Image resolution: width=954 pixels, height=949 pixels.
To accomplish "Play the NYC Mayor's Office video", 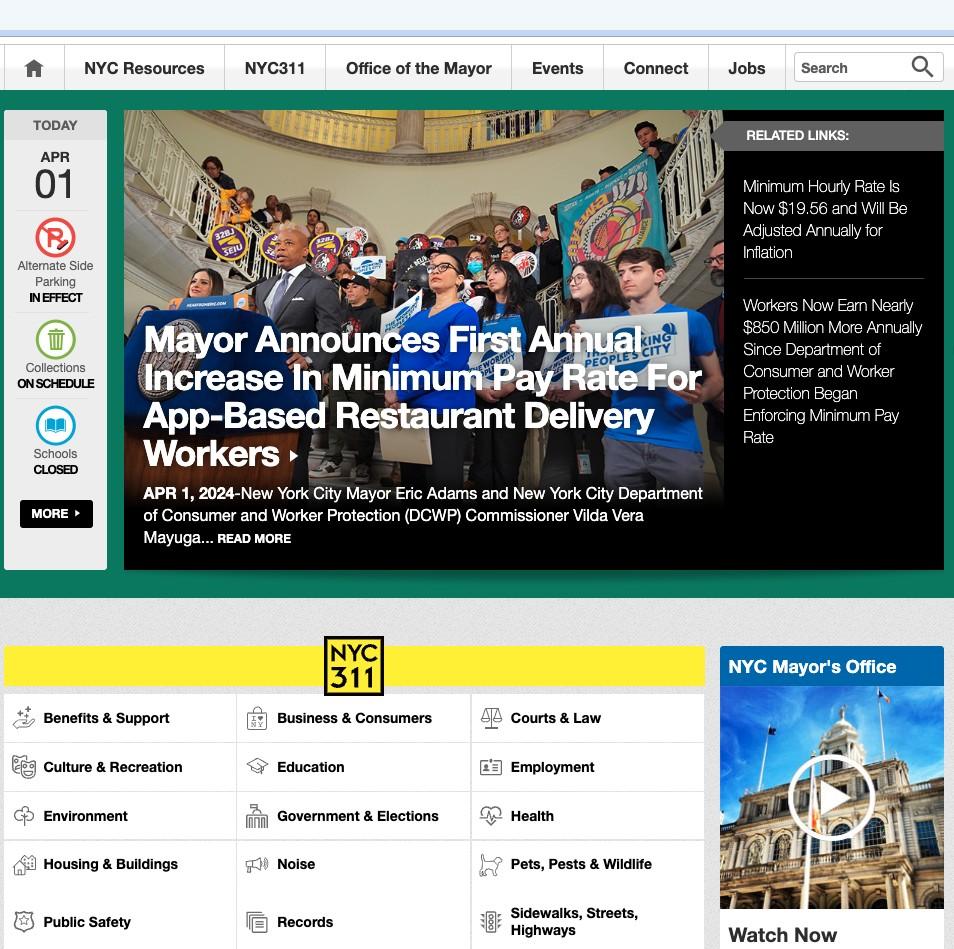I will [x=831, y=797].
